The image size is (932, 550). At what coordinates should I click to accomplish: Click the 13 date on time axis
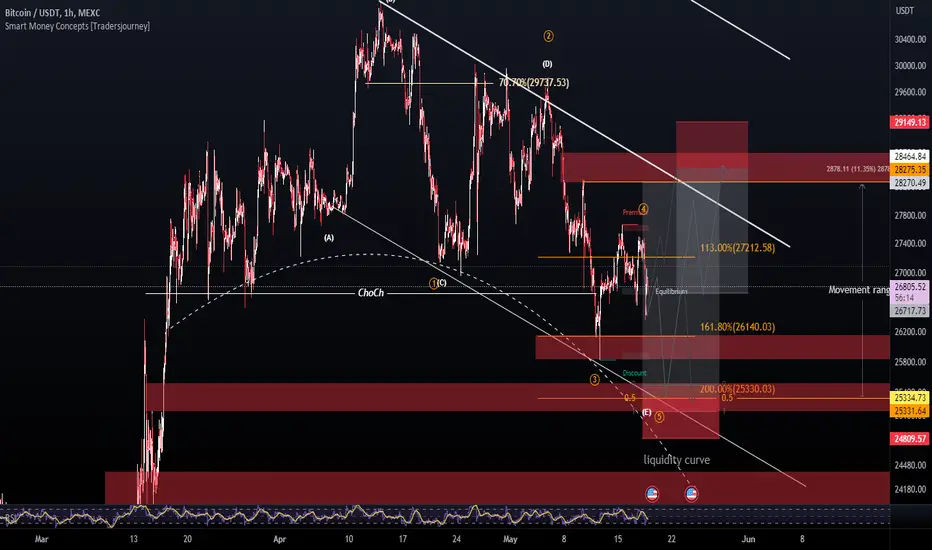click(133, 539)
